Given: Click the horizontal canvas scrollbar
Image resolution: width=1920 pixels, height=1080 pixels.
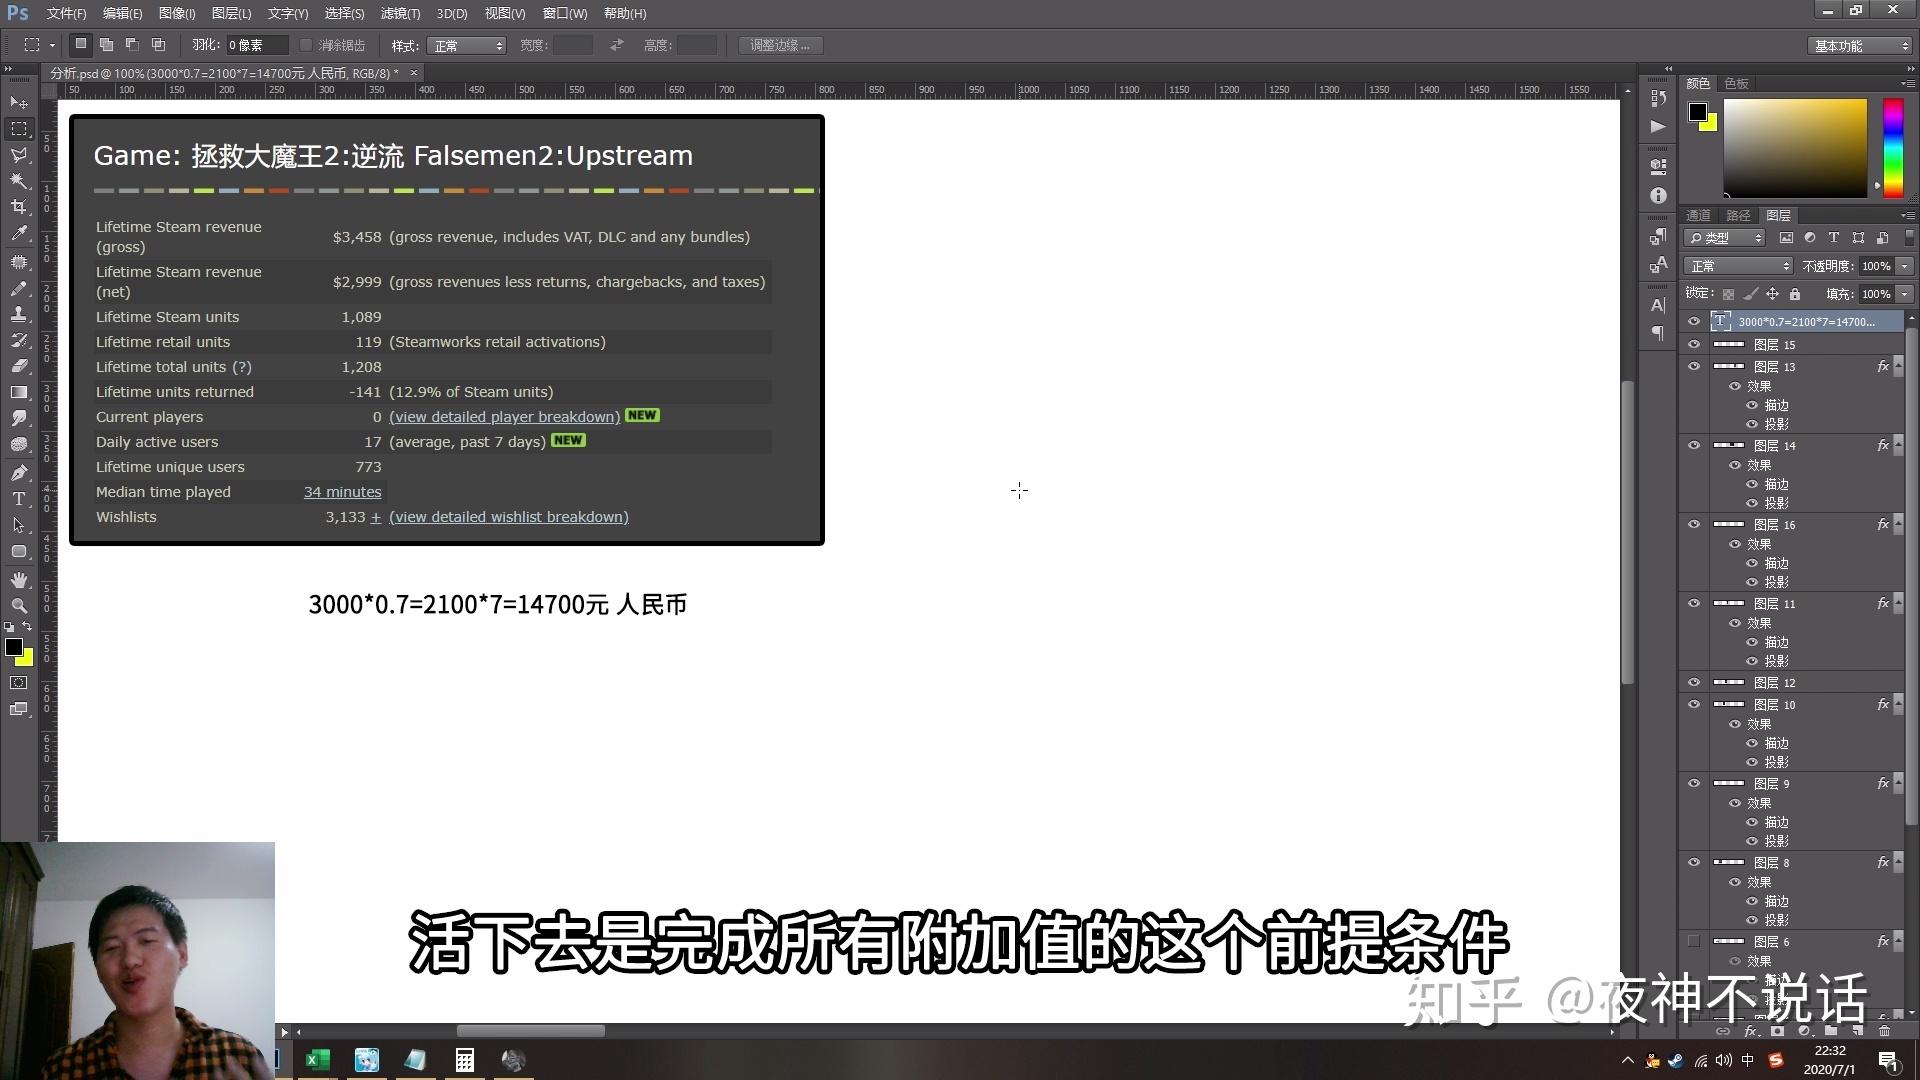Looking at the screenshot, I should click(x=531, y=1031).
